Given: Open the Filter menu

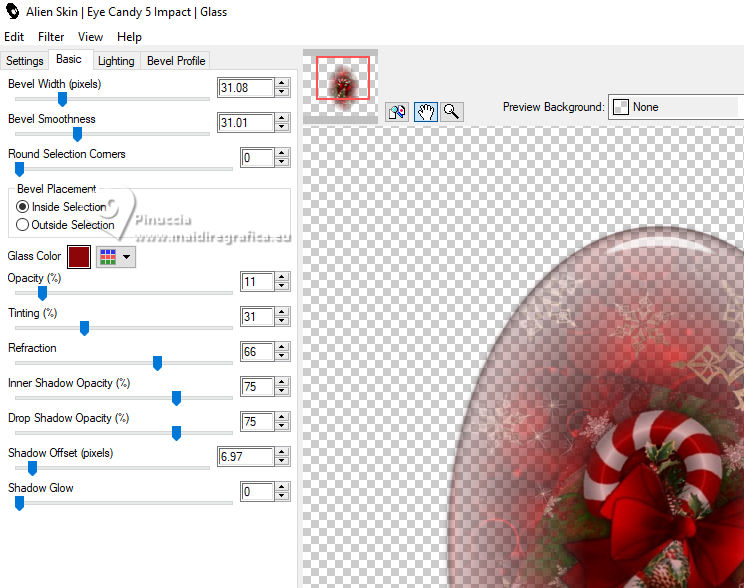Looking at the screenshot, I should point(51,37).
